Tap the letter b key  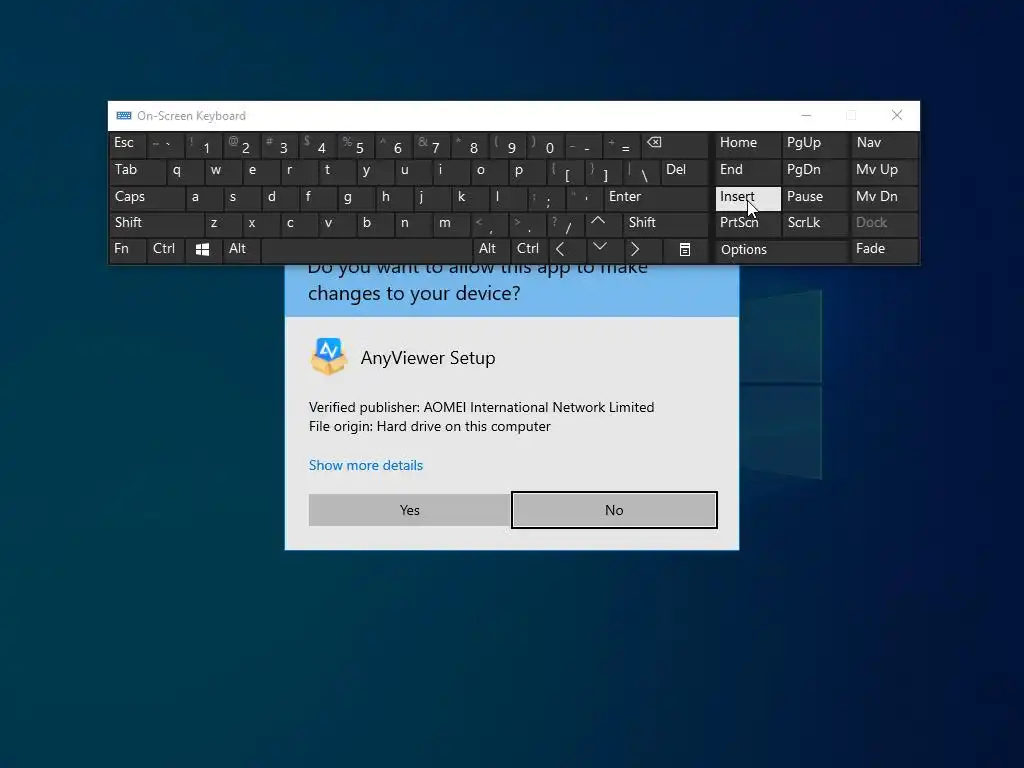point(375,223)
